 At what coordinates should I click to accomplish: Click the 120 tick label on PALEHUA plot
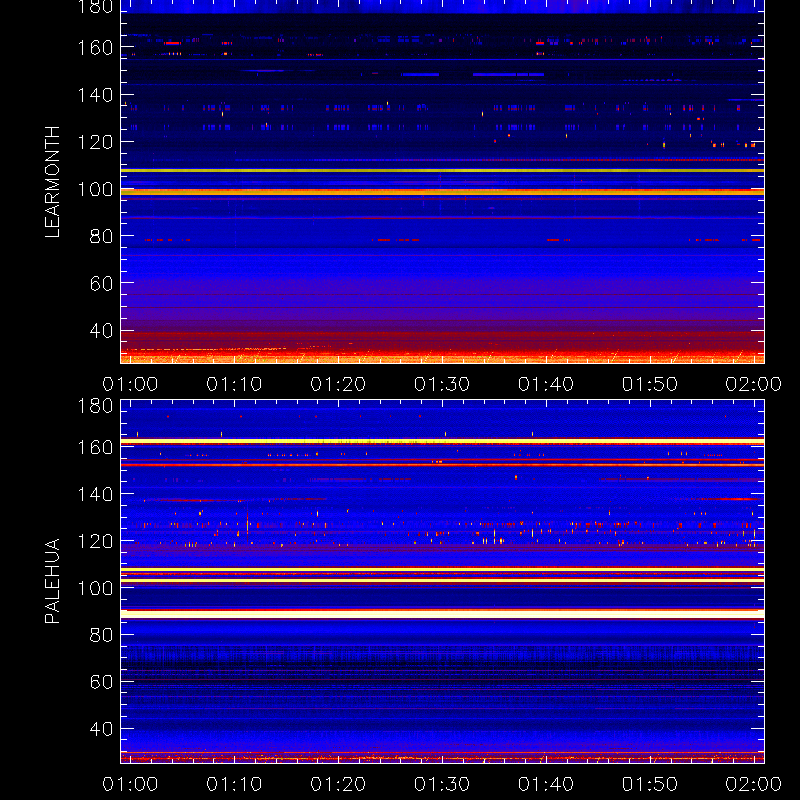pos(95,541)
